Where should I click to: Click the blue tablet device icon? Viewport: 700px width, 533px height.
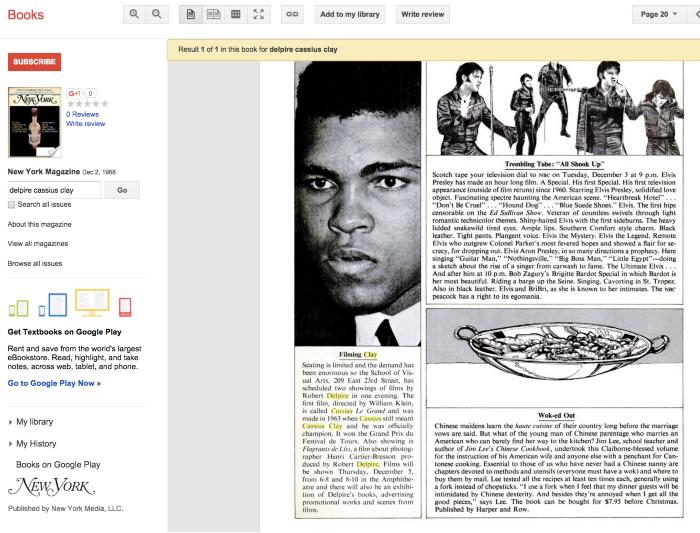coord(53,305)
